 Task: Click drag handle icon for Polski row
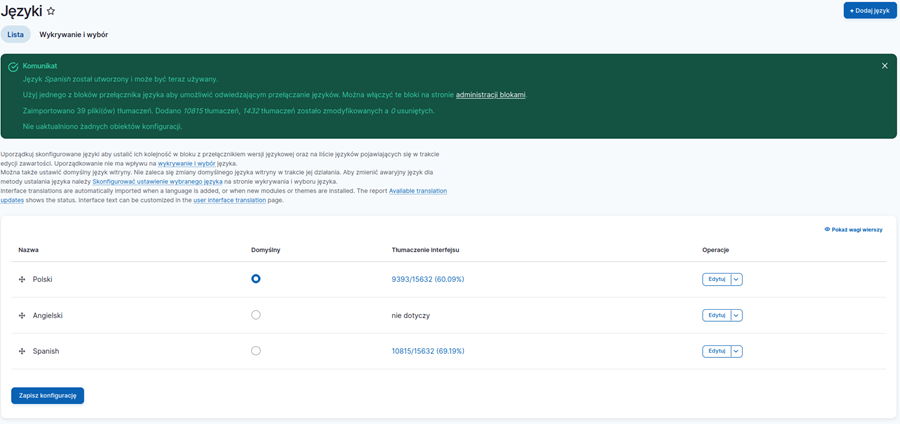pyautogui.click(x=22, y=280)
